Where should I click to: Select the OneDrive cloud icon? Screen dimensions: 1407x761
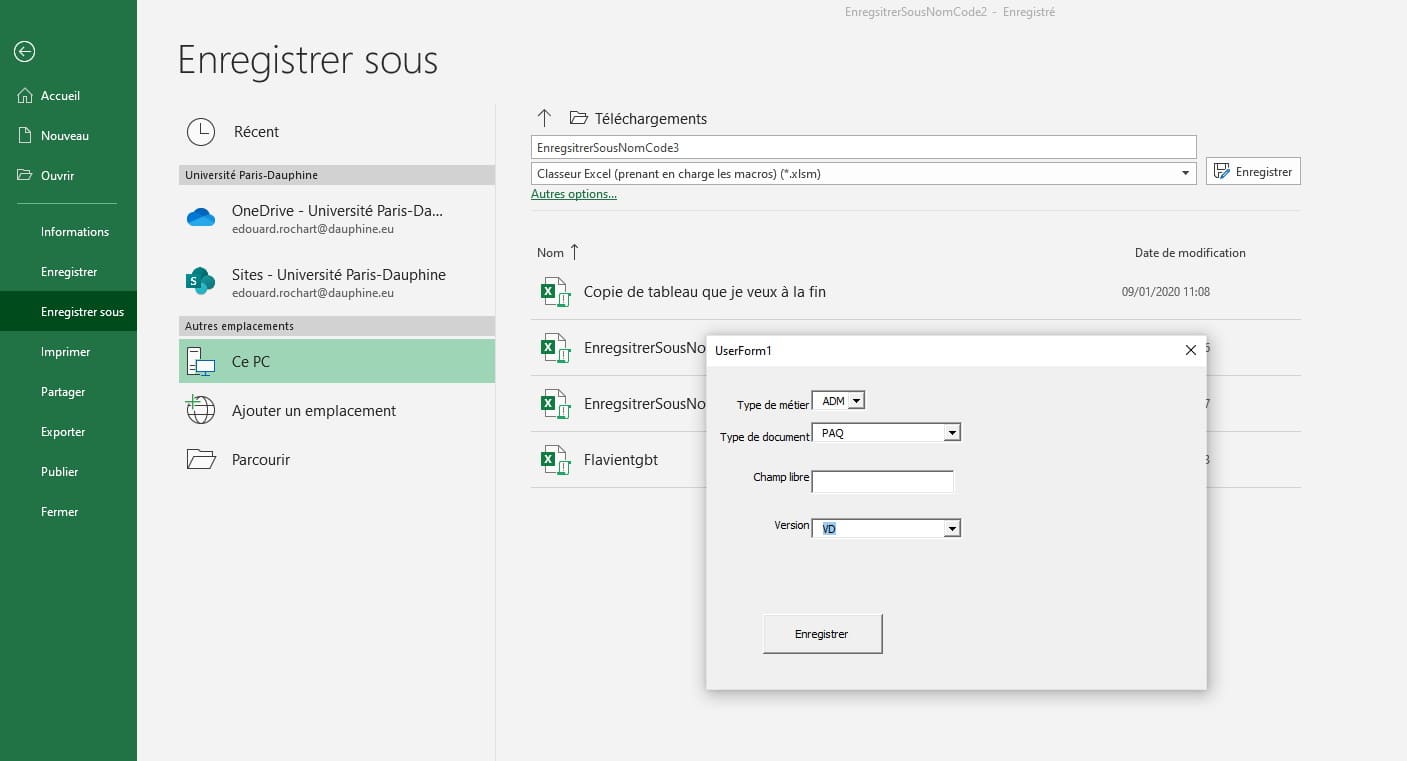pyautogui.click(x=201, y=218)
